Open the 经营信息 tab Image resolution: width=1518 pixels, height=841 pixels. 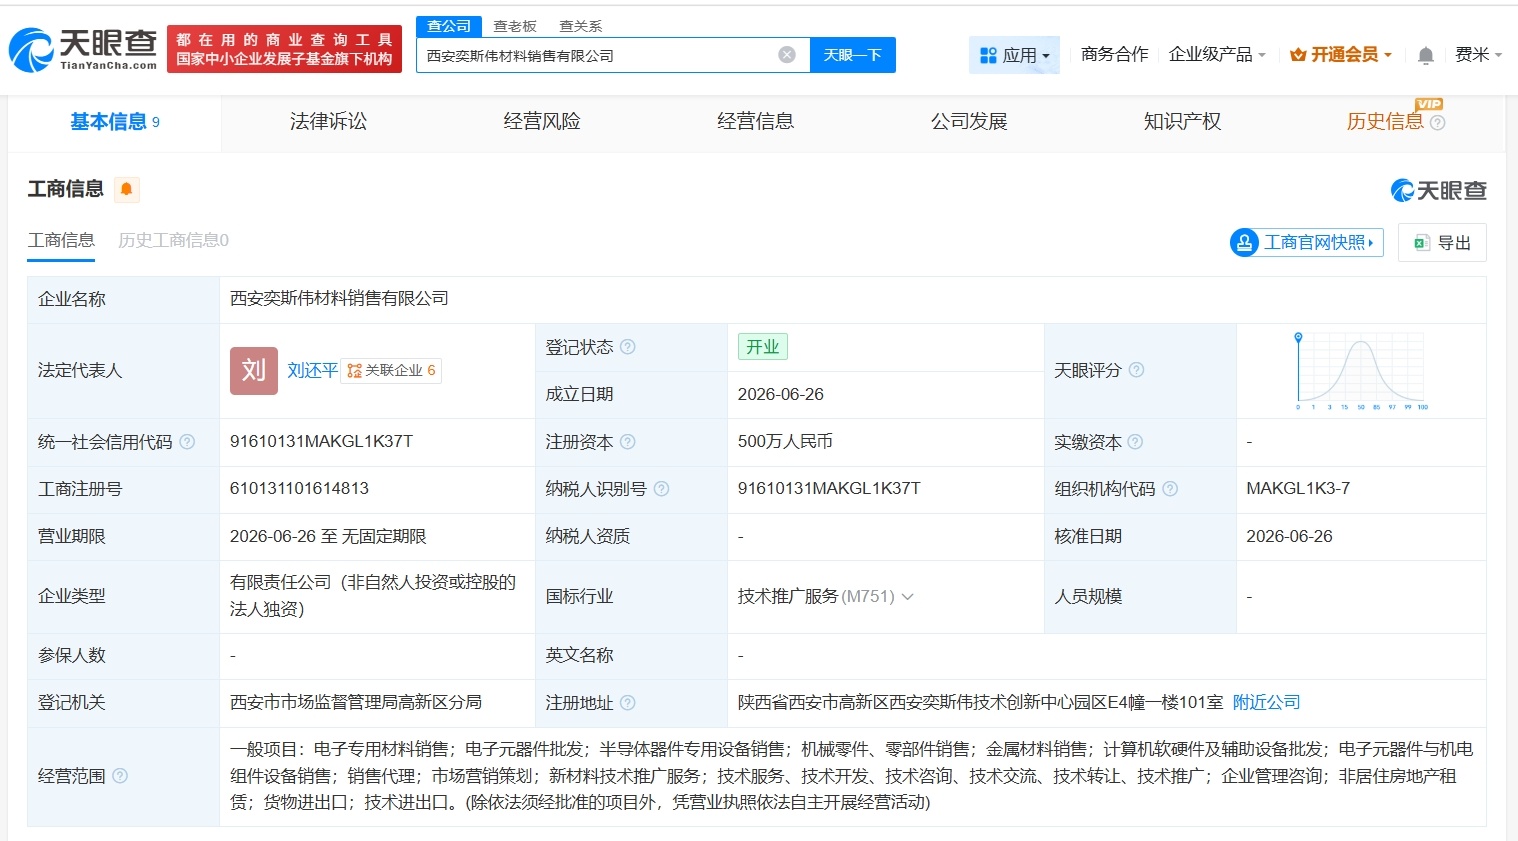point(755,122)
